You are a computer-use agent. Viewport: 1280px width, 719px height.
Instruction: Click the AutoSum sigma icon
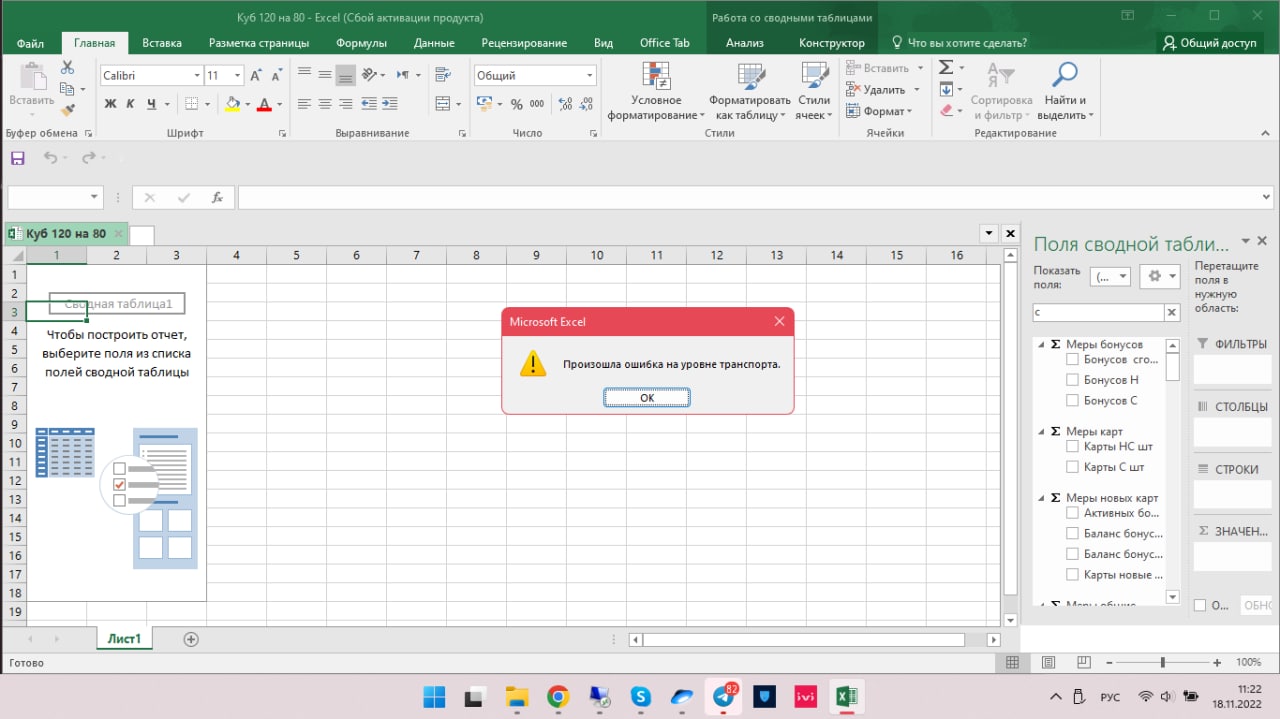945,67
